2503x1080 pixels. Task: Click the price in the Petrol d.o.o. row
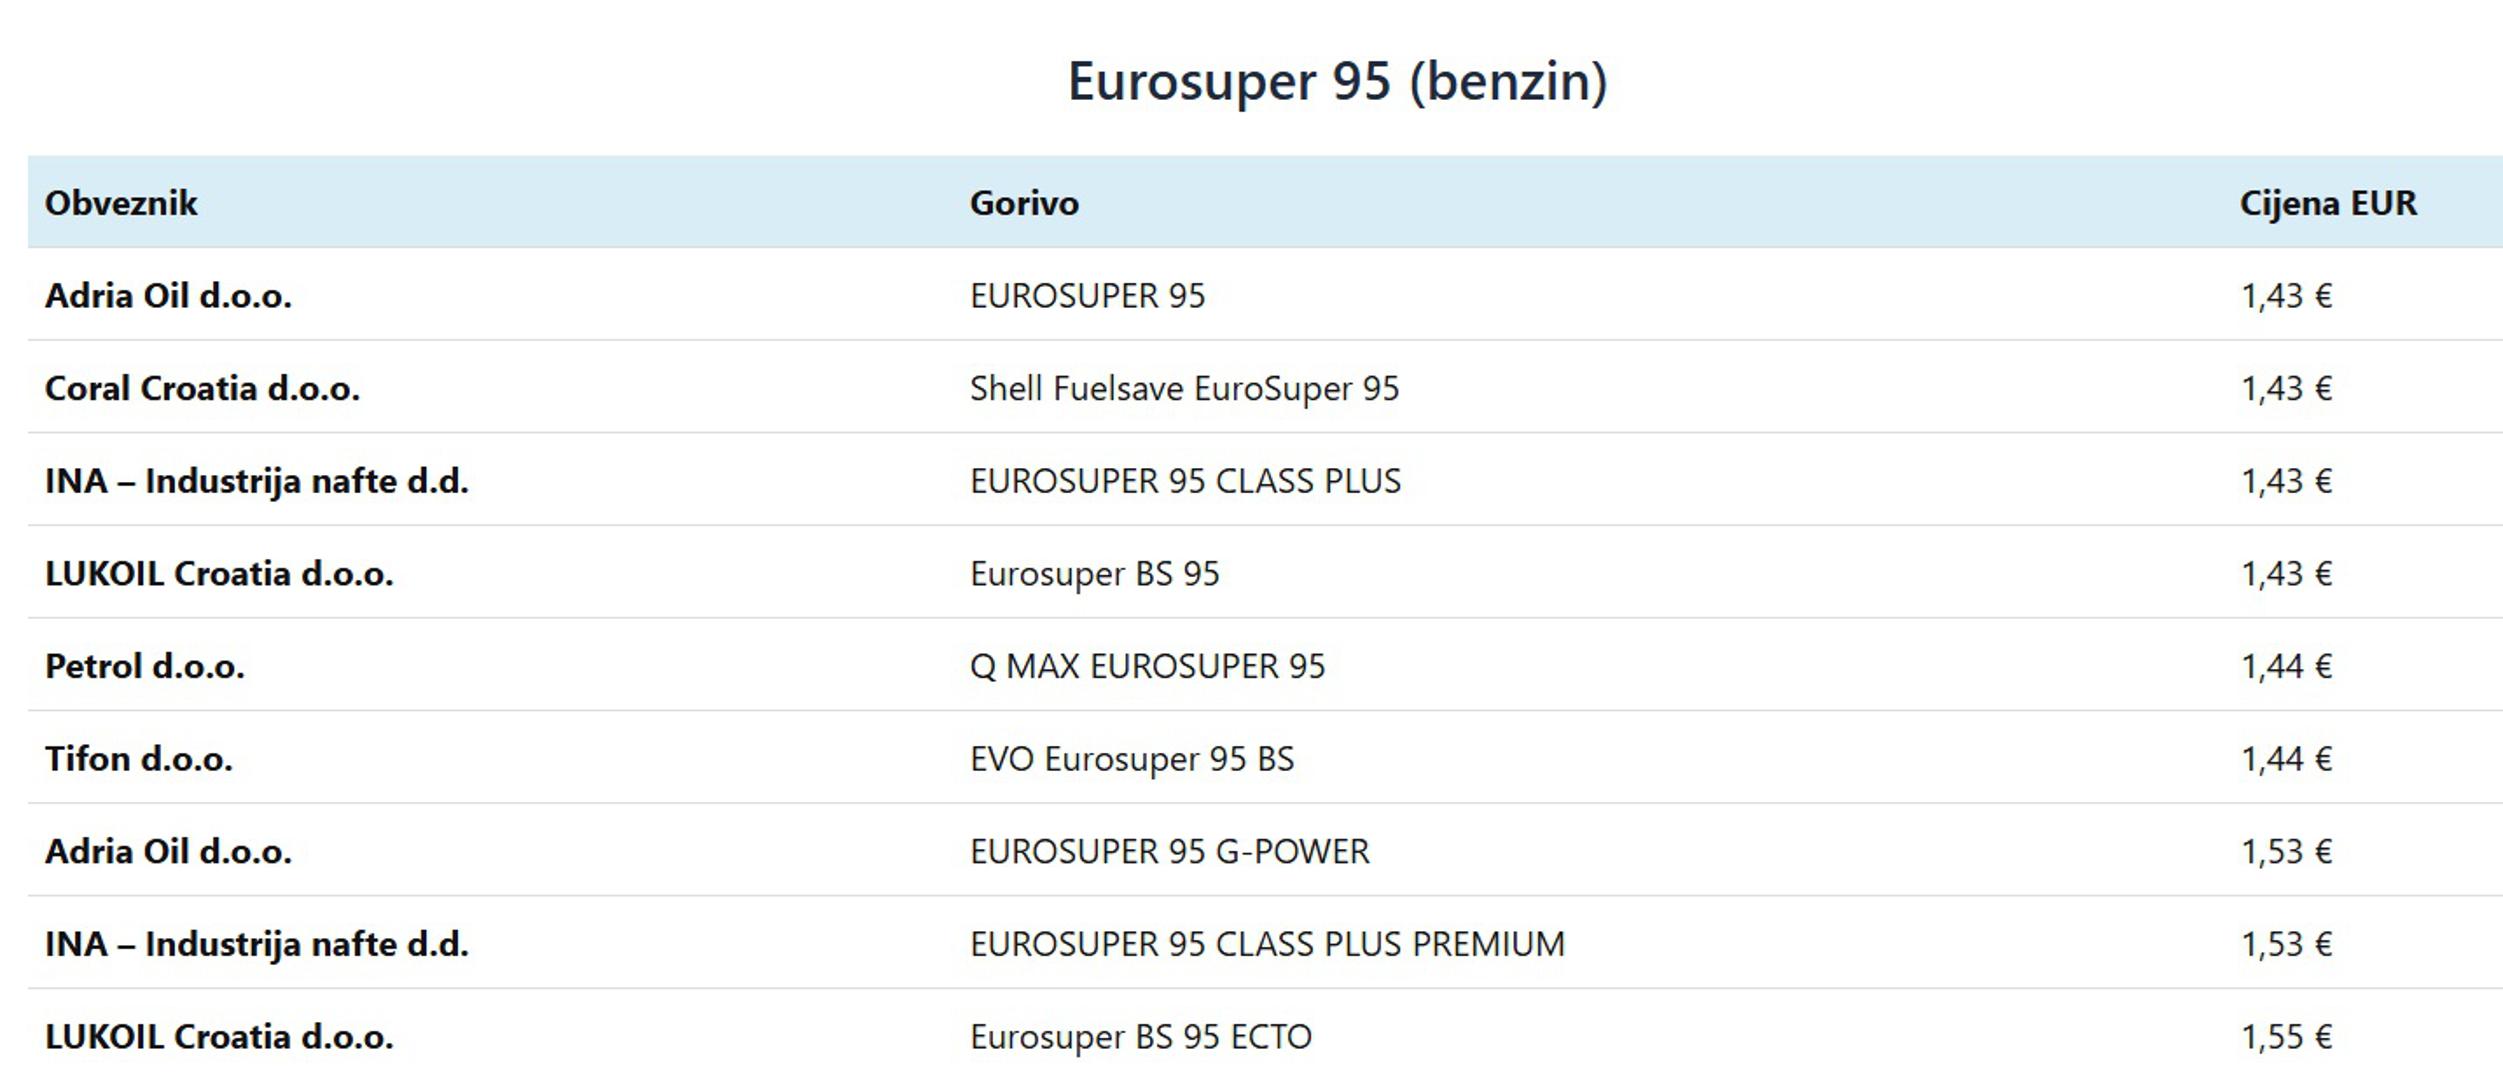[2286, 666]
